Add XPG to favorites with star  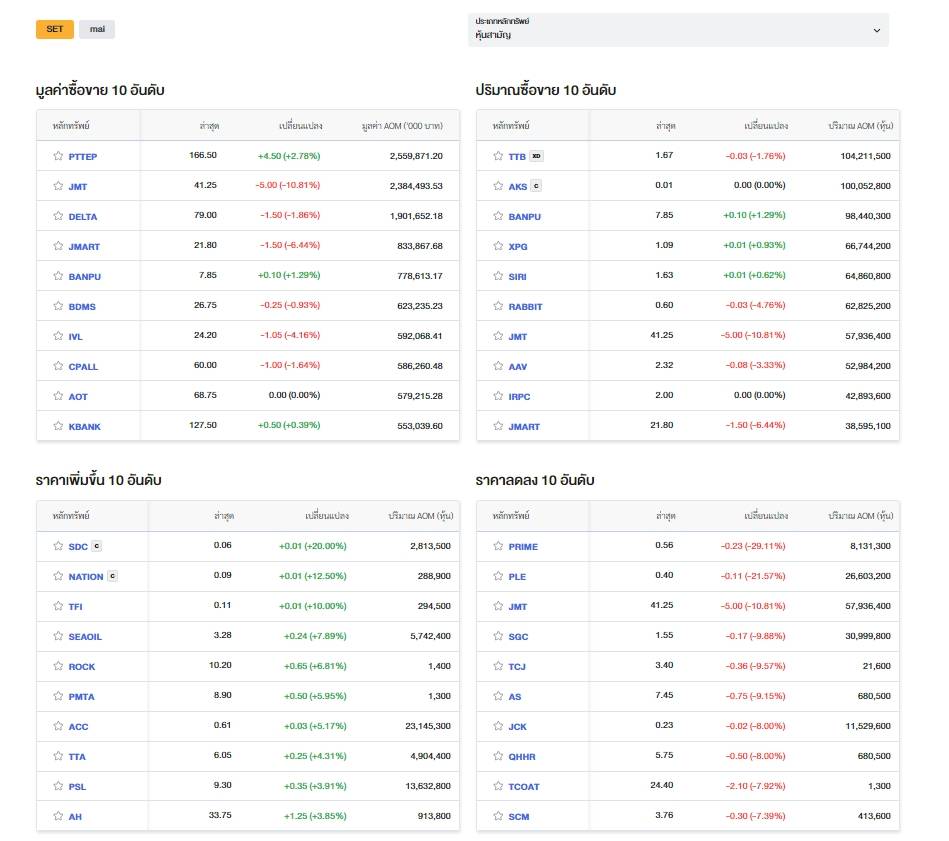[x=498, y=246]
